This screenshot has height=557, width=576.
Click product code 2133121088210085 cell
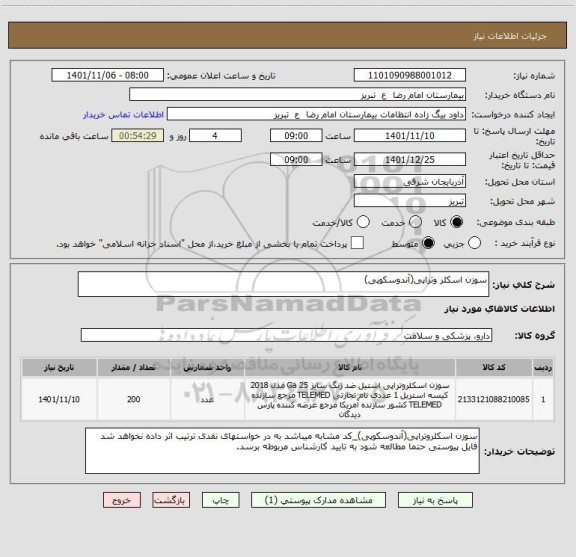tap(494, 399)
